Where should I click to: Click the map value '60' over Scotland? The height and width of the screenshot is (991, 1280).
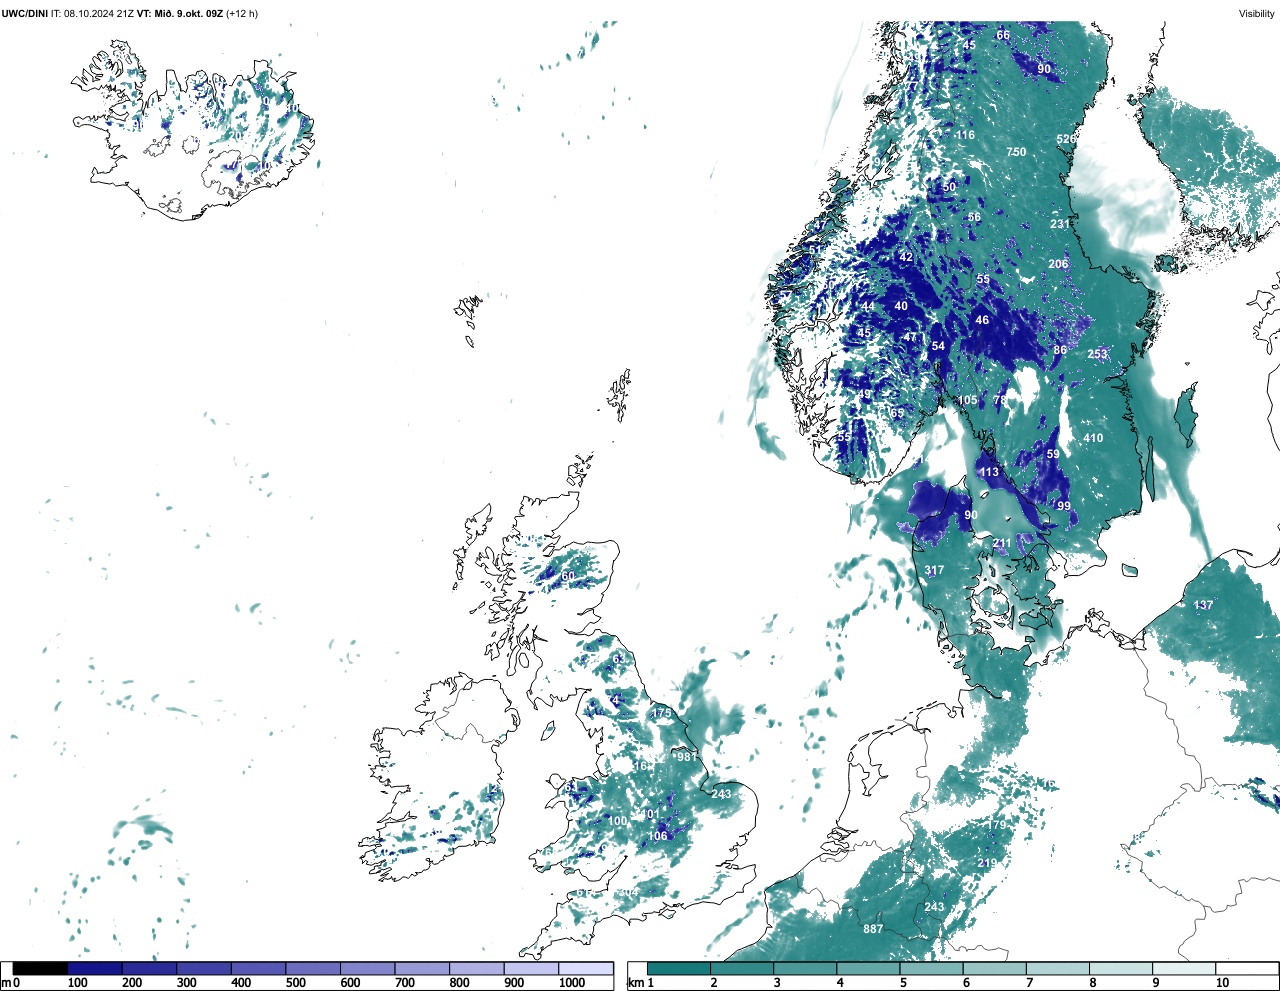(x=568, y=576)
